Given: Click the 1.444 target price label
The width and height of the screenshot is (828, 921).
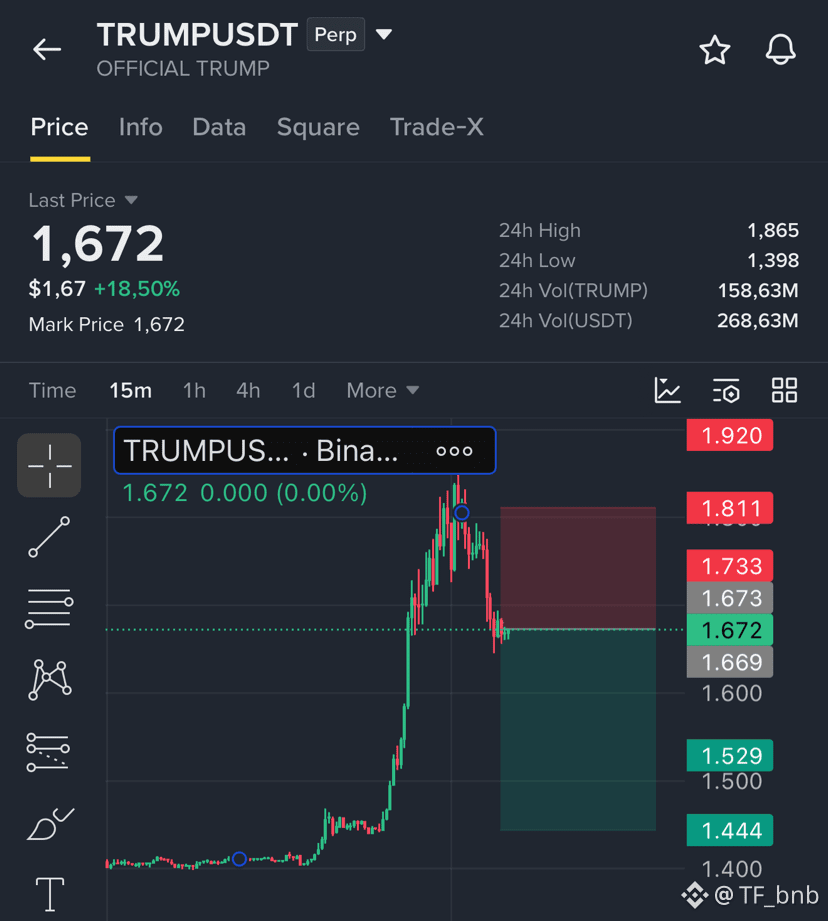Looking at the screenshot, I should (x=730, y=831).
